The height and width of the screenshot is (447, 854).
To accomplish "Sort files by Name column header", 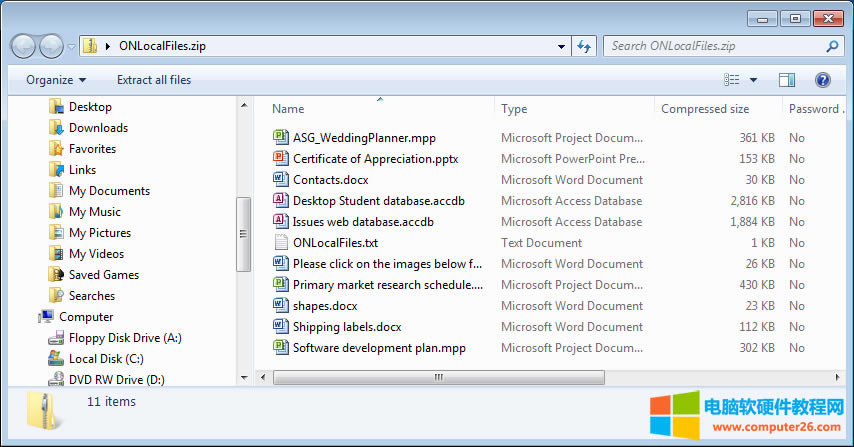I will click(x=380, y=109).
